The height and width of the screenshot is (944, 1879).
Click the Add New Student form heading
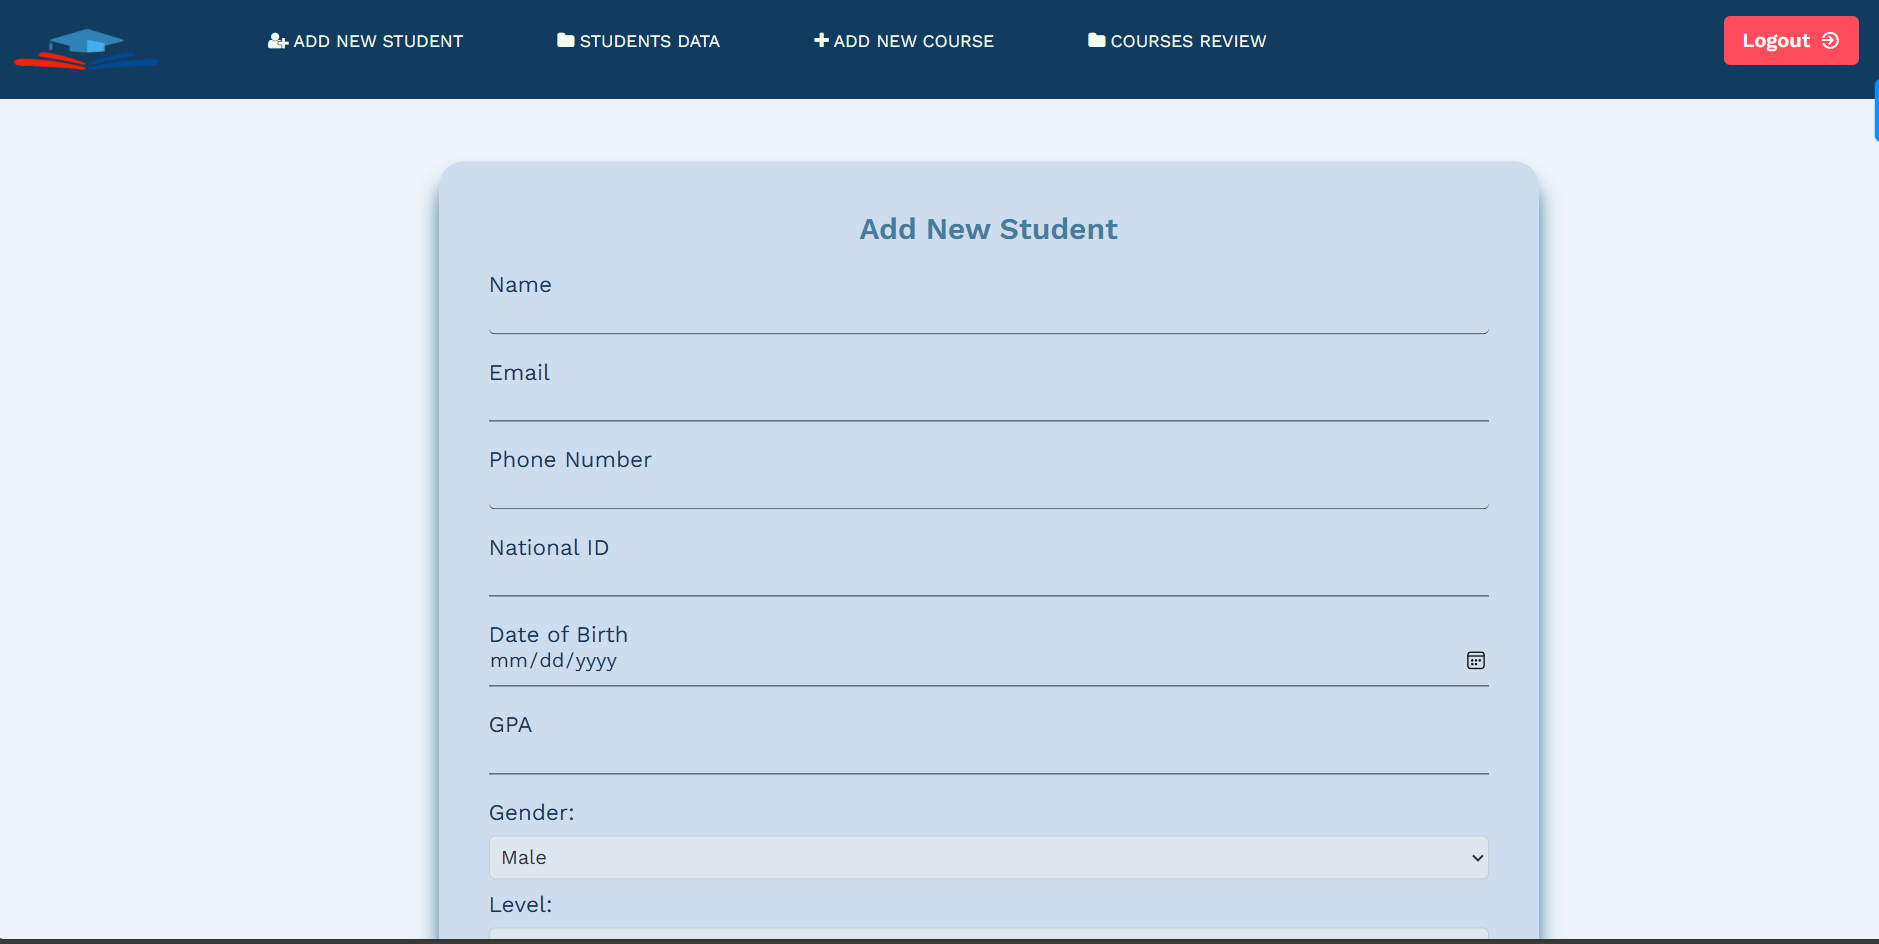989,229
